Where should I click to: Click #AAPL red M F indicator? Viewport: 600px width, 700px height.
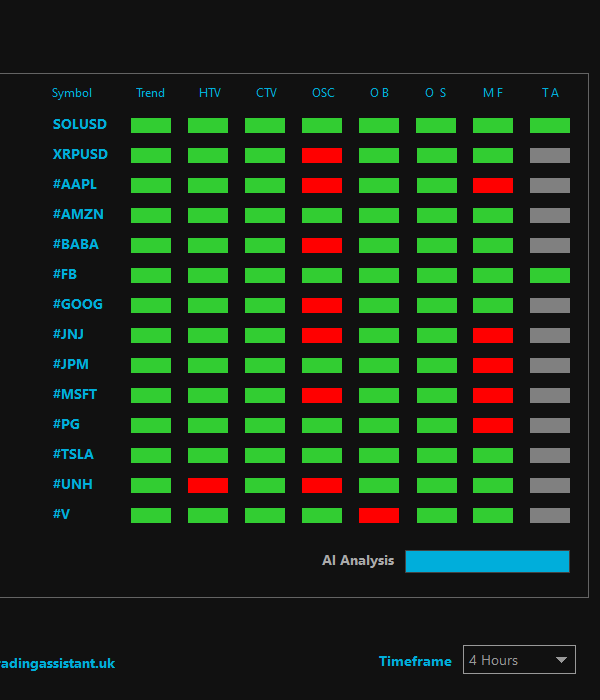pos(493,185)
